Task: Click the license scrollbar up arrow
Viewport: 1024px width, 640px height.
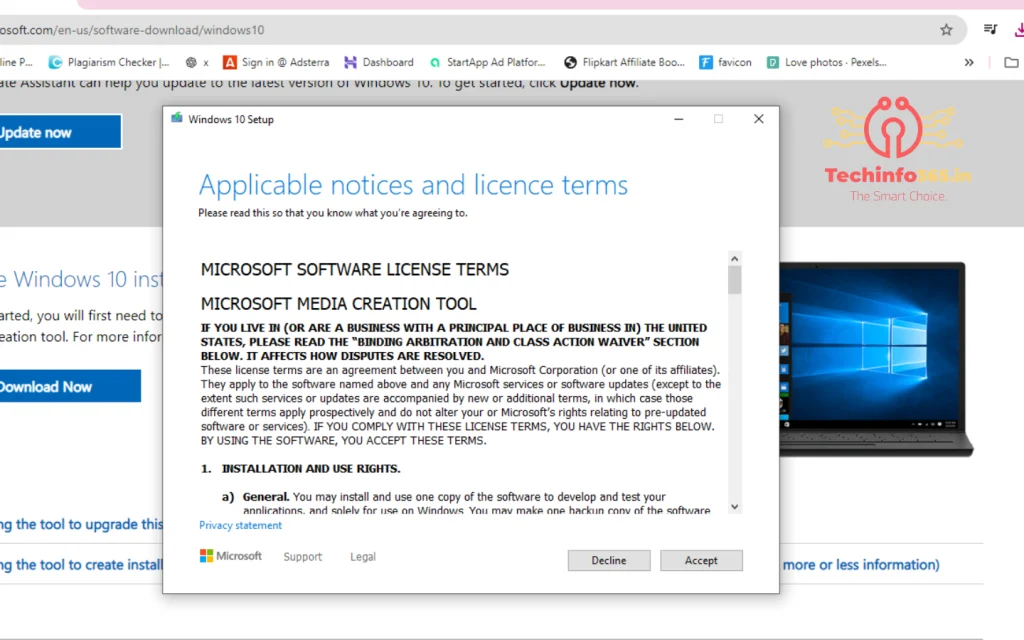Action: [x=734, y=257]
